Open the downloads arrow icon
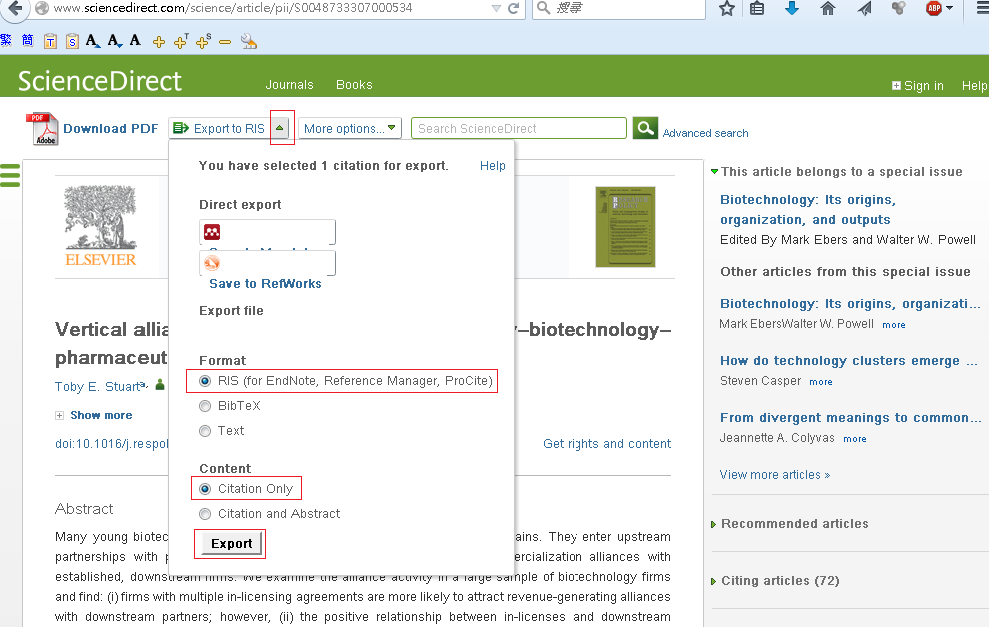The image size is (989, 627). [x=792, y=8]
